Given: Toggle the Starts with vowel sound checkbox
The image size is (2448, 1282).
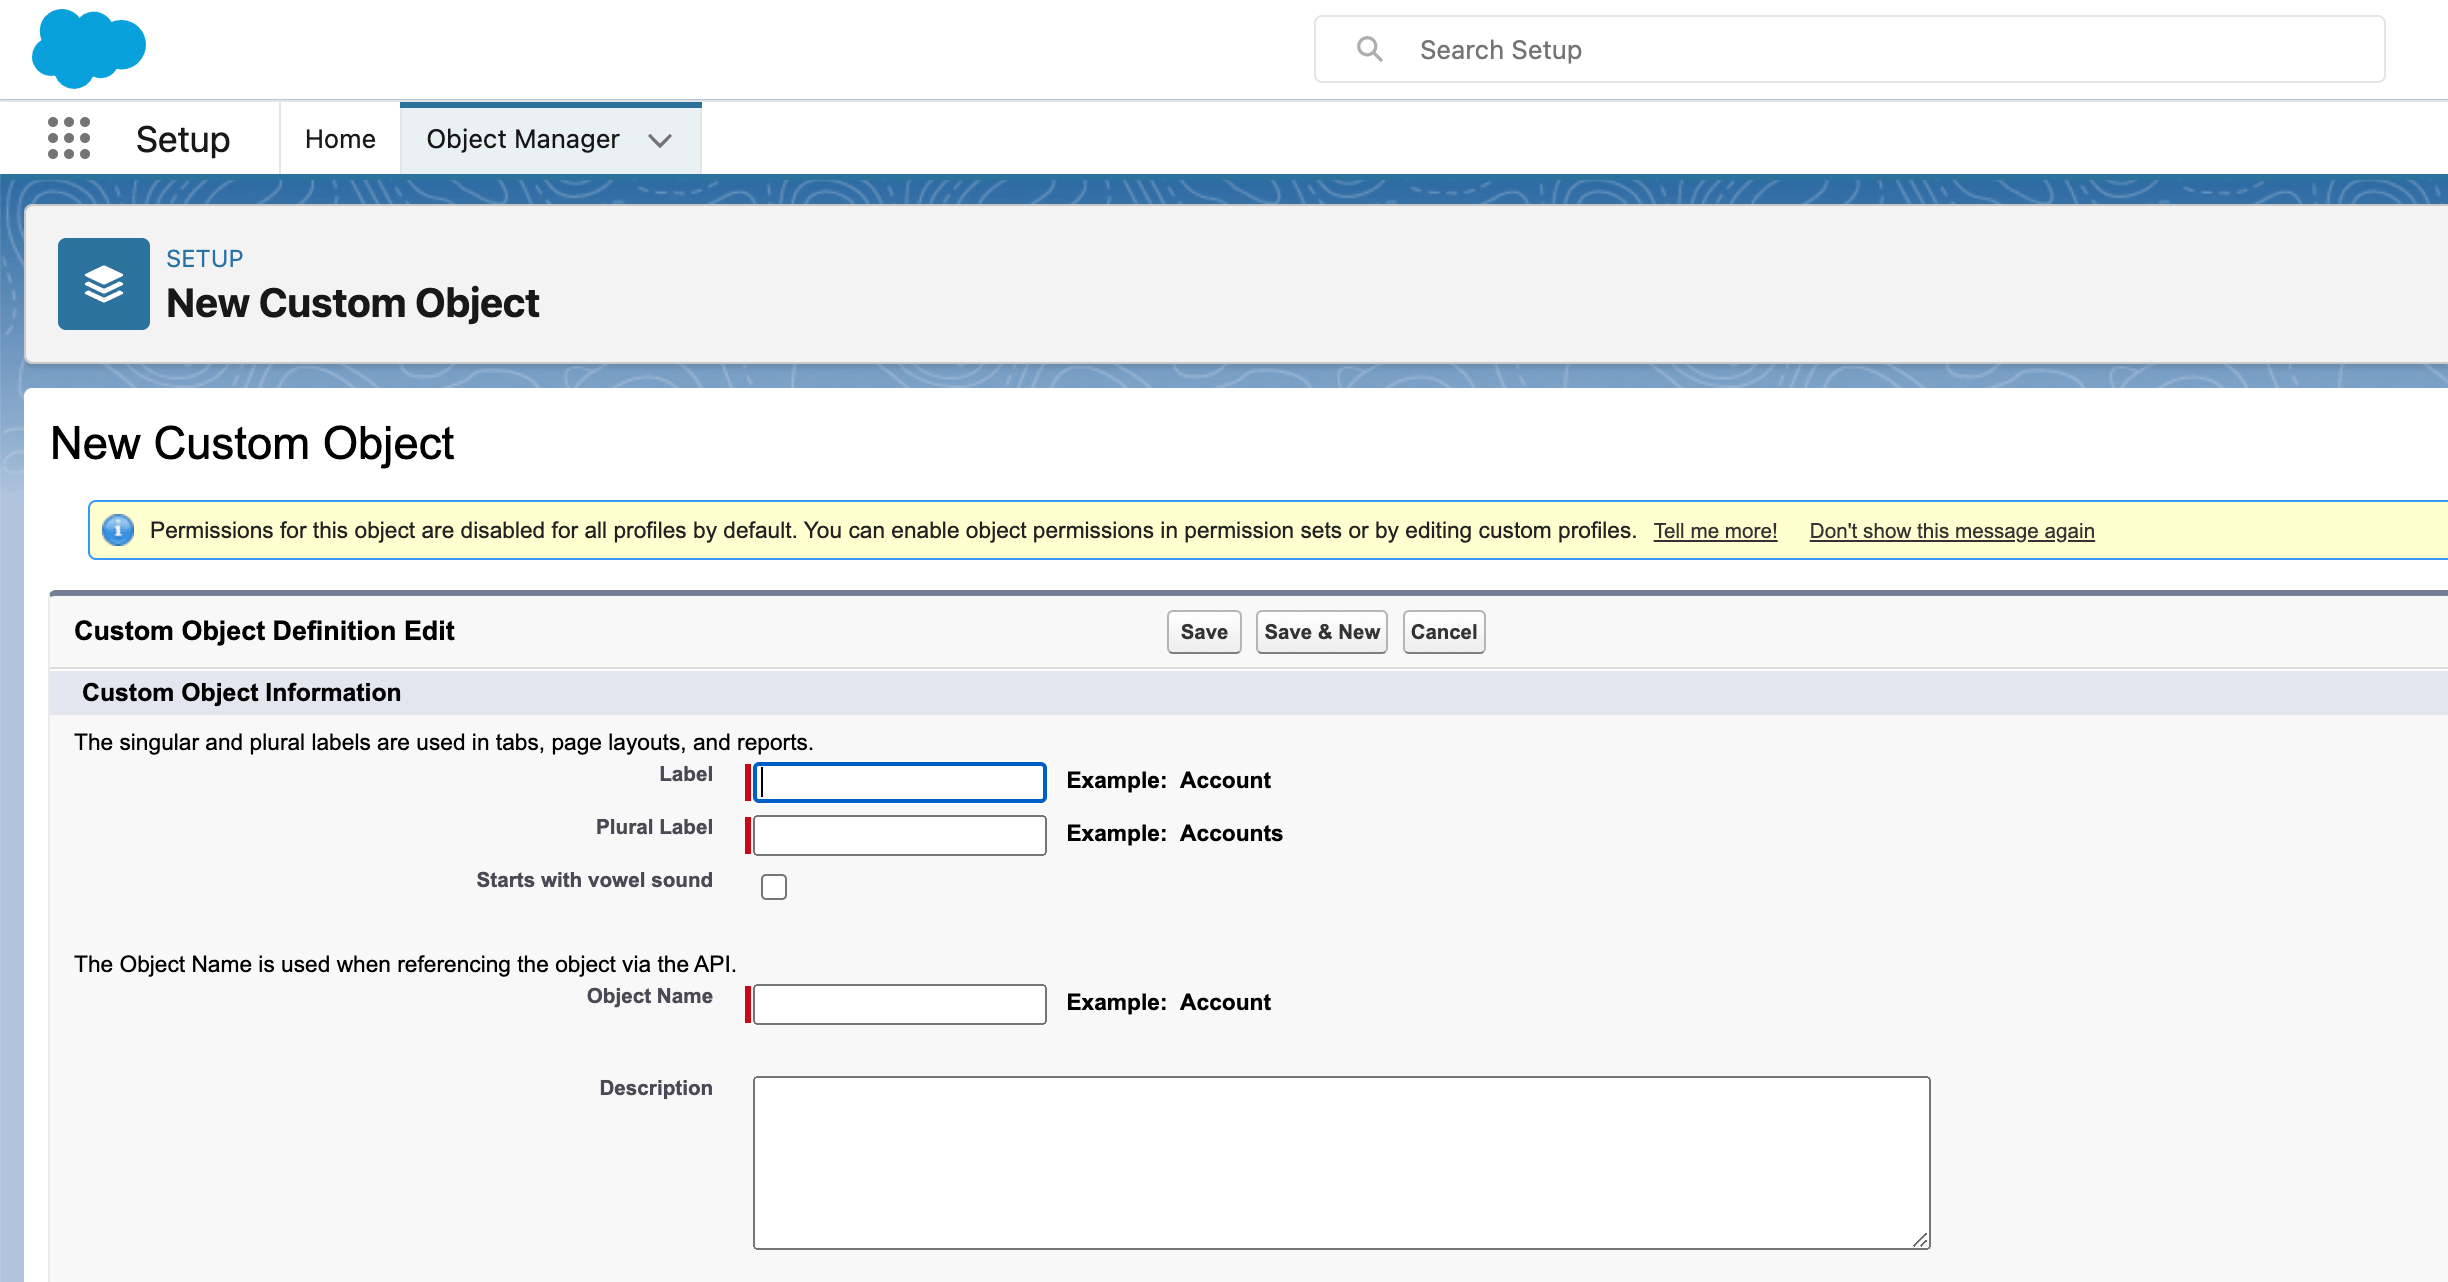Looking at the screenshot, I should [774, 885].
